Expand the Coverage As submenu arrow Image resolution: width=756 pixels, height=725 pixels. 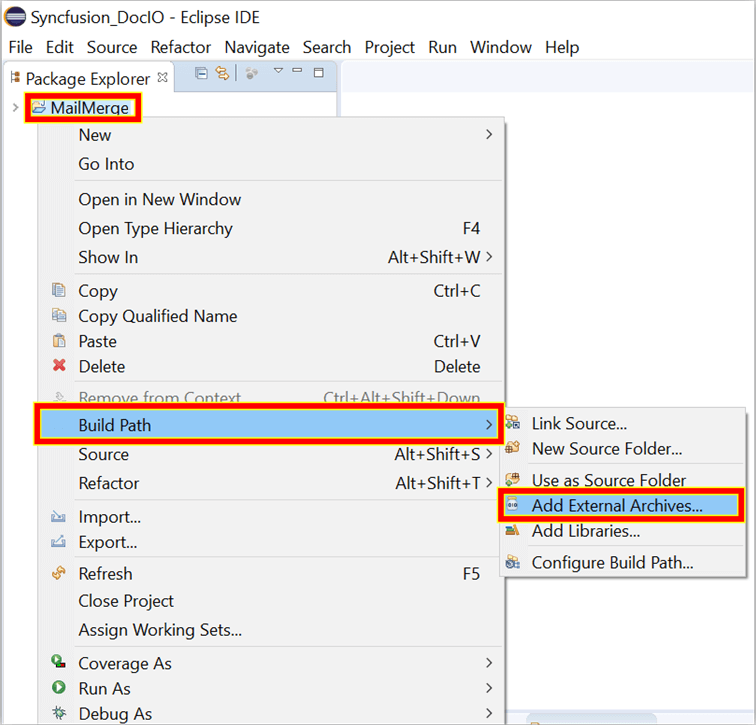click(x=489, y=663)
